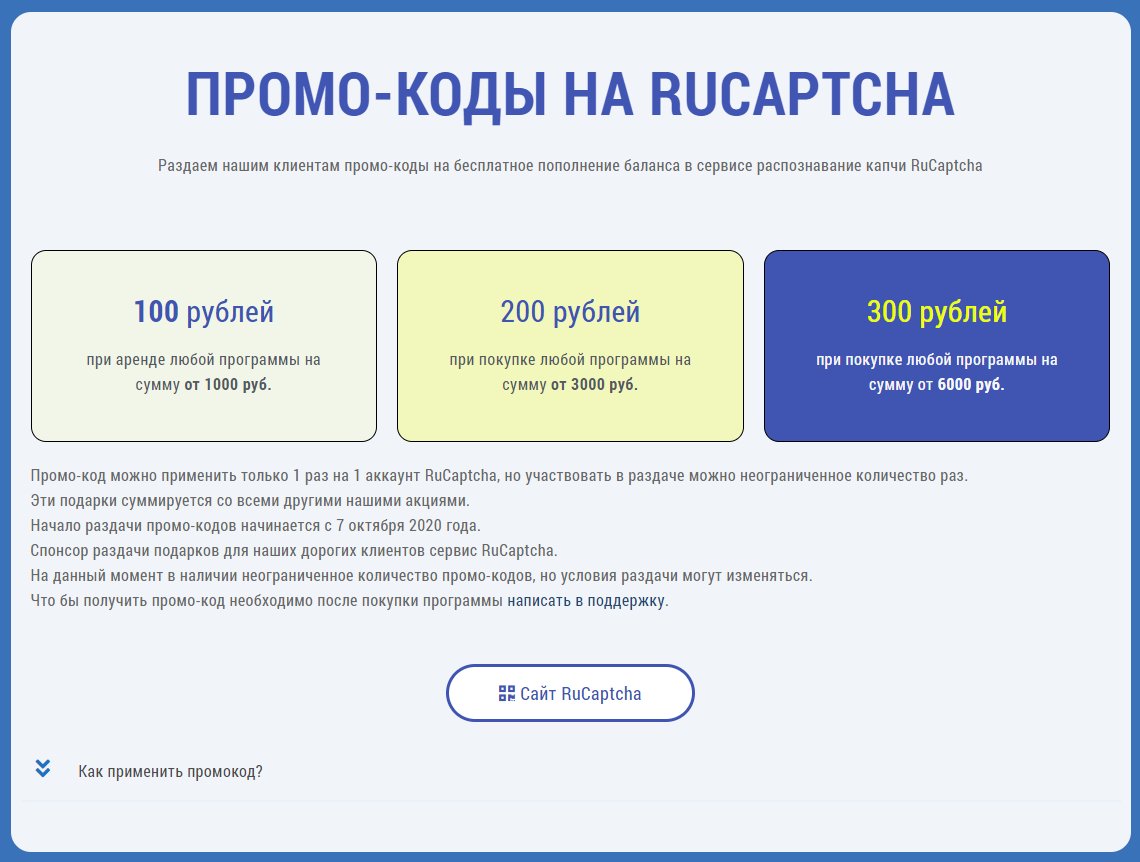The height and width of the screenshot is (862, 1140).
Task: Toggle the 100 рублей offer selection
Action: [x=204, y=345]
